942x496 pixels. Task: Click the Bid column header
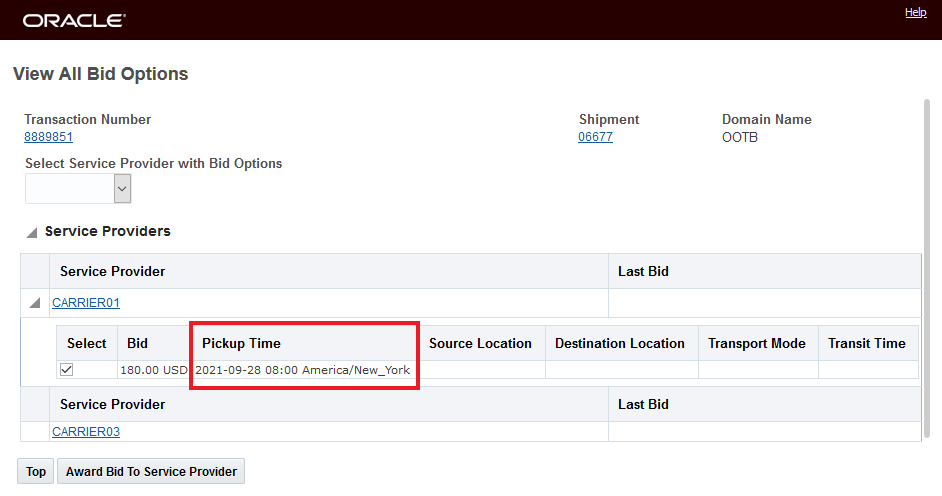point(138,343)
